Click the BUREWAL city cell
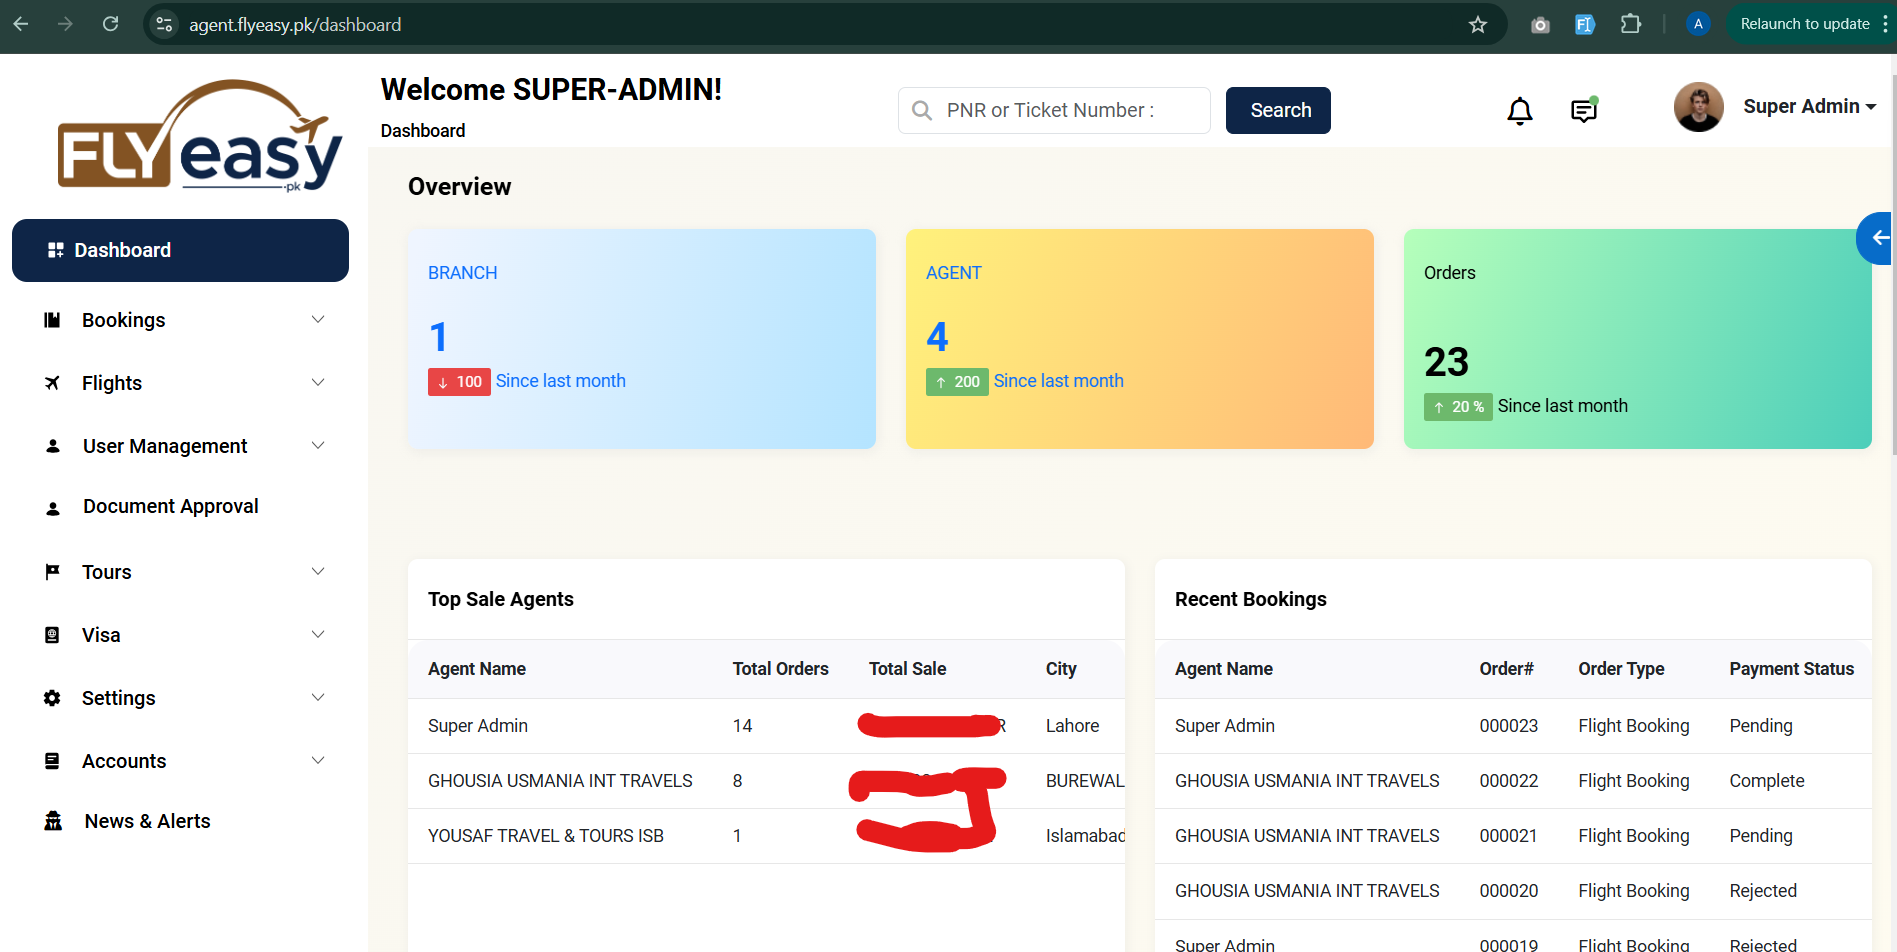This screenshot has height=952, width=1897. tap(1085, 781)
